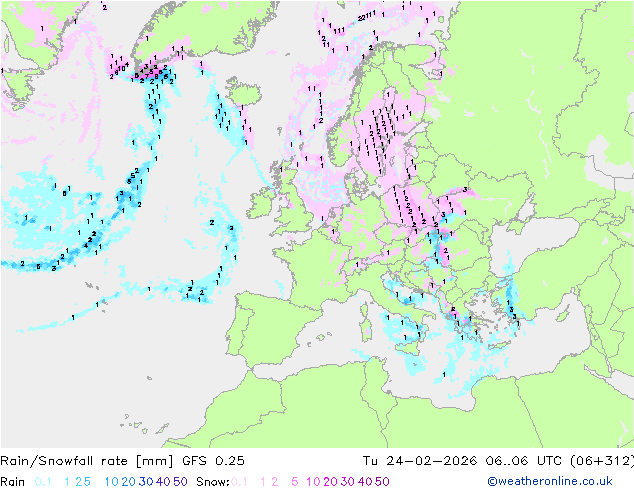Click the Snow 30 legend value
634x490 pixels.
coord(348,482)
